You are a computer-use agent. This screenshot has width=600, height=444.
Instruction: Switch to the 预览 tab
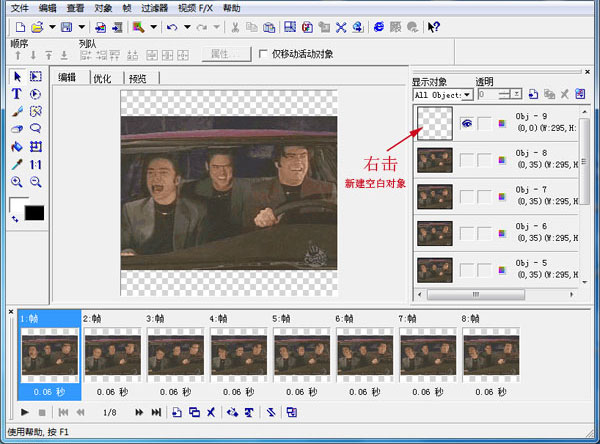click(x=137, y=78)
